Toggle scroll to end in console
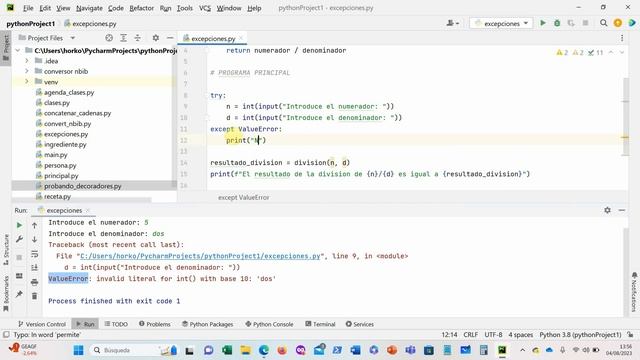The height and width of the screenshot is (360, 640). coord(35,268)
